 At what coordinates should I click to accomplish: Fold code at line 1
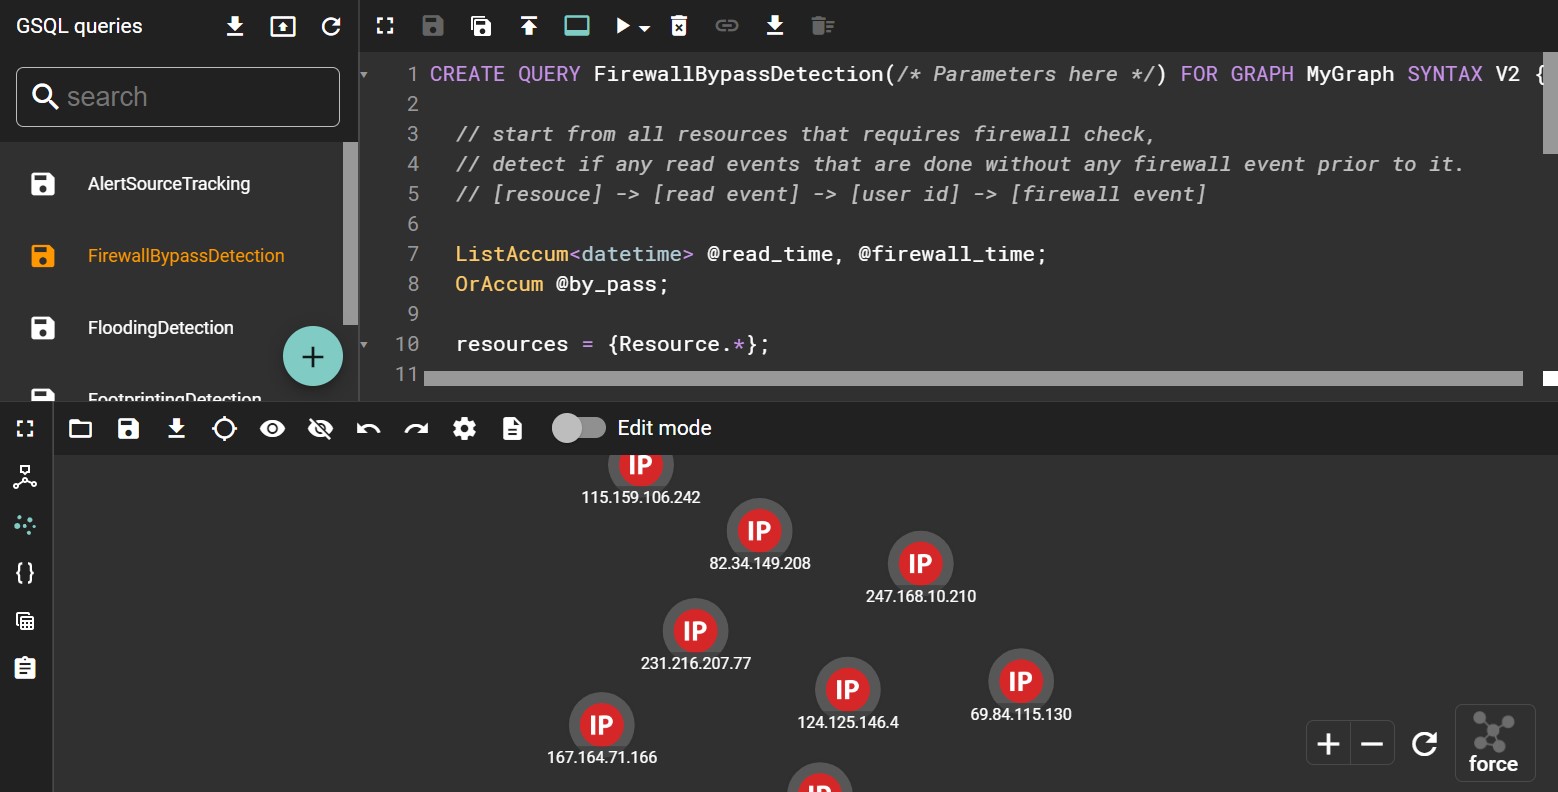point(364,75)
